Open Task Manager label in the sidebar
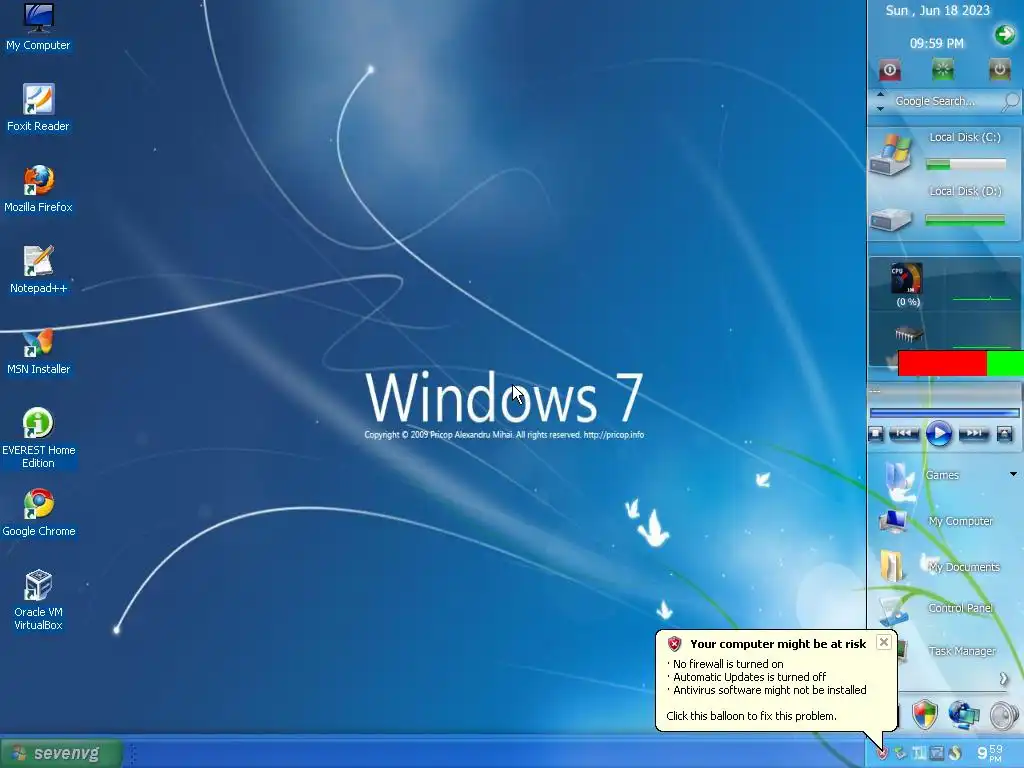The height and width of the screenshot is (768, 1024). click(962, 651)
